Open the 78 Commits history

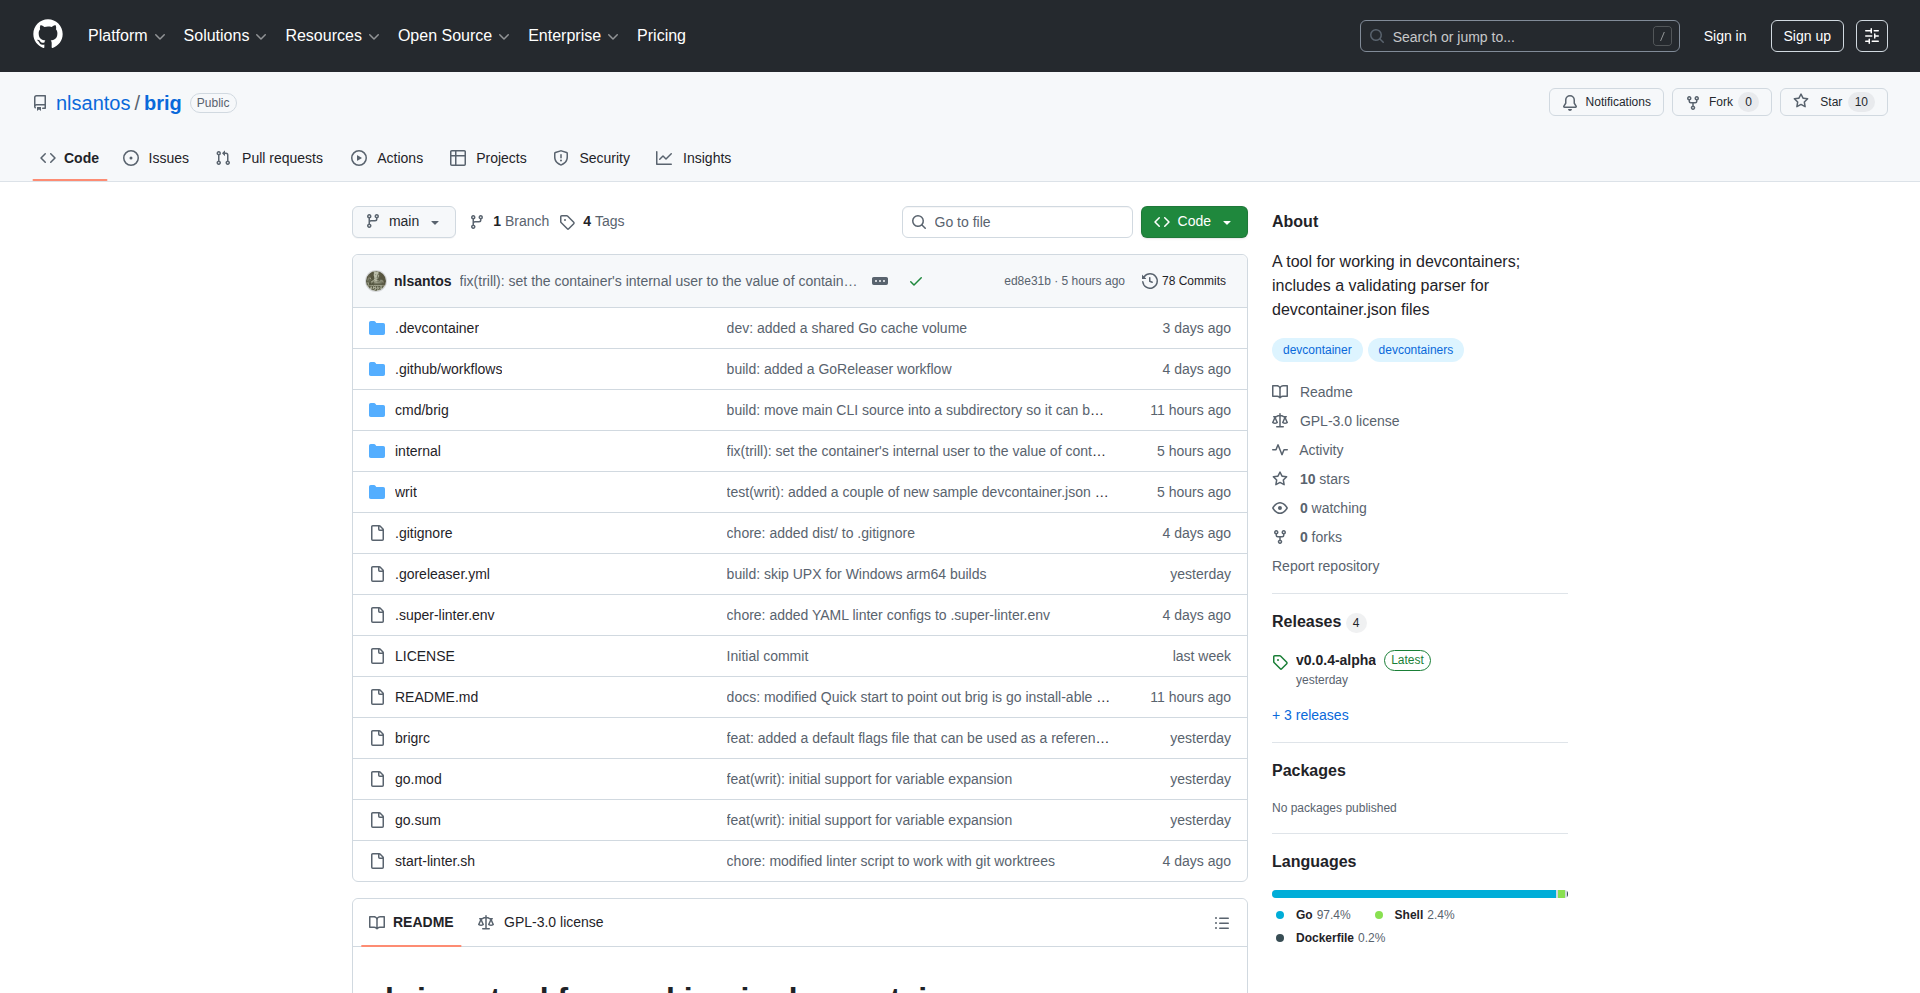pyautogui.click(x=1184, y=281)
